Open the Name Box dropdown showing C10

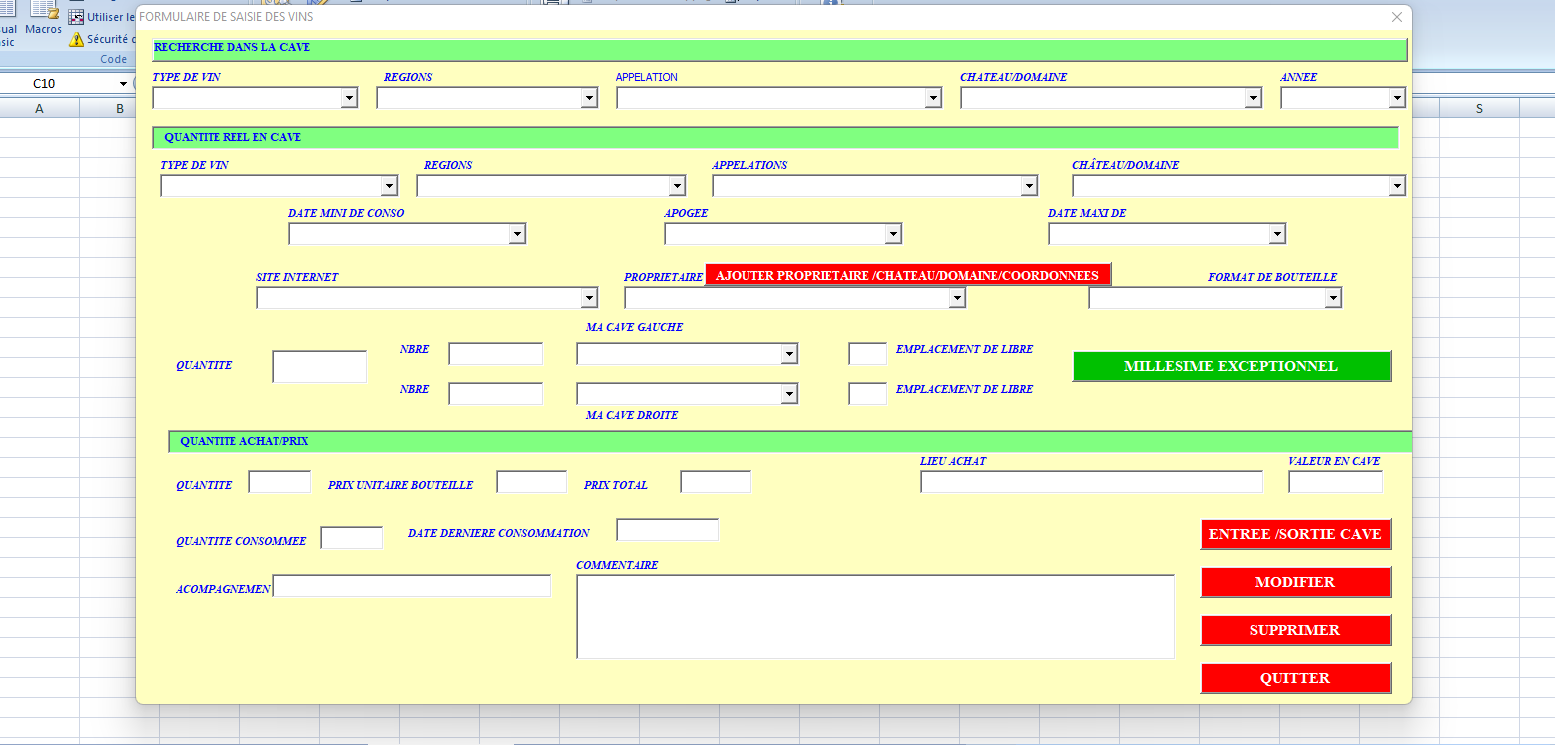(124, 84)
